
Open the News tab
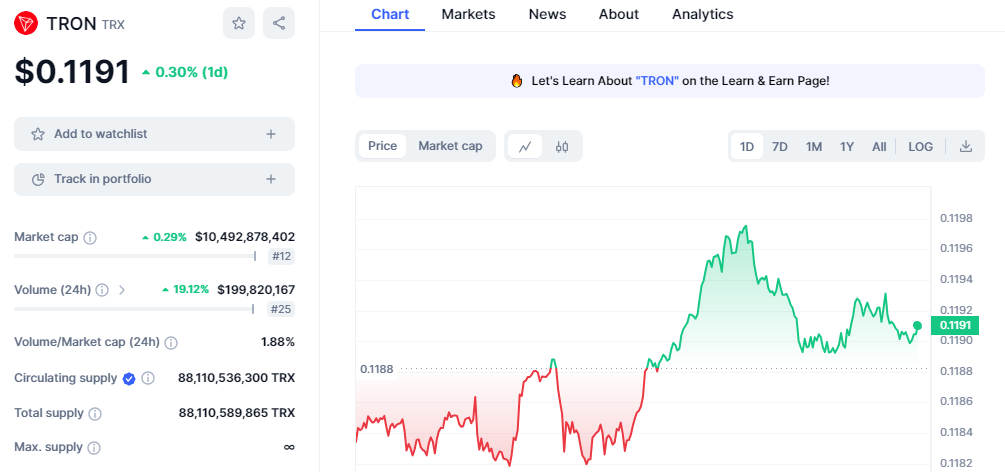(x=547, y=14)
